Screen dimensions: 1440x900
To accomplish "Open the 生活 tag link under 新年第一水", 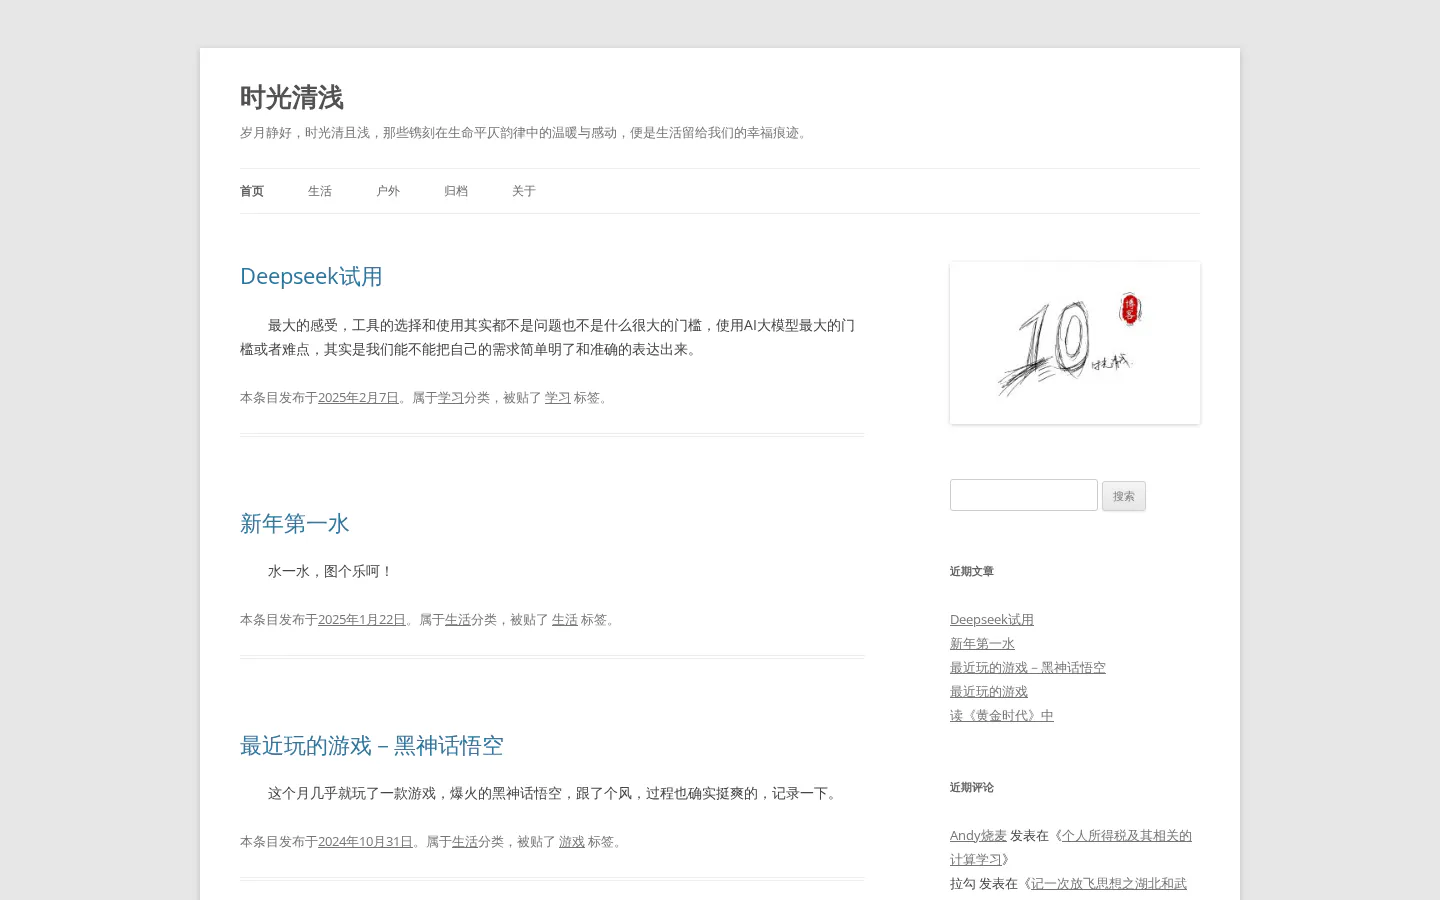I will [565, 619].
